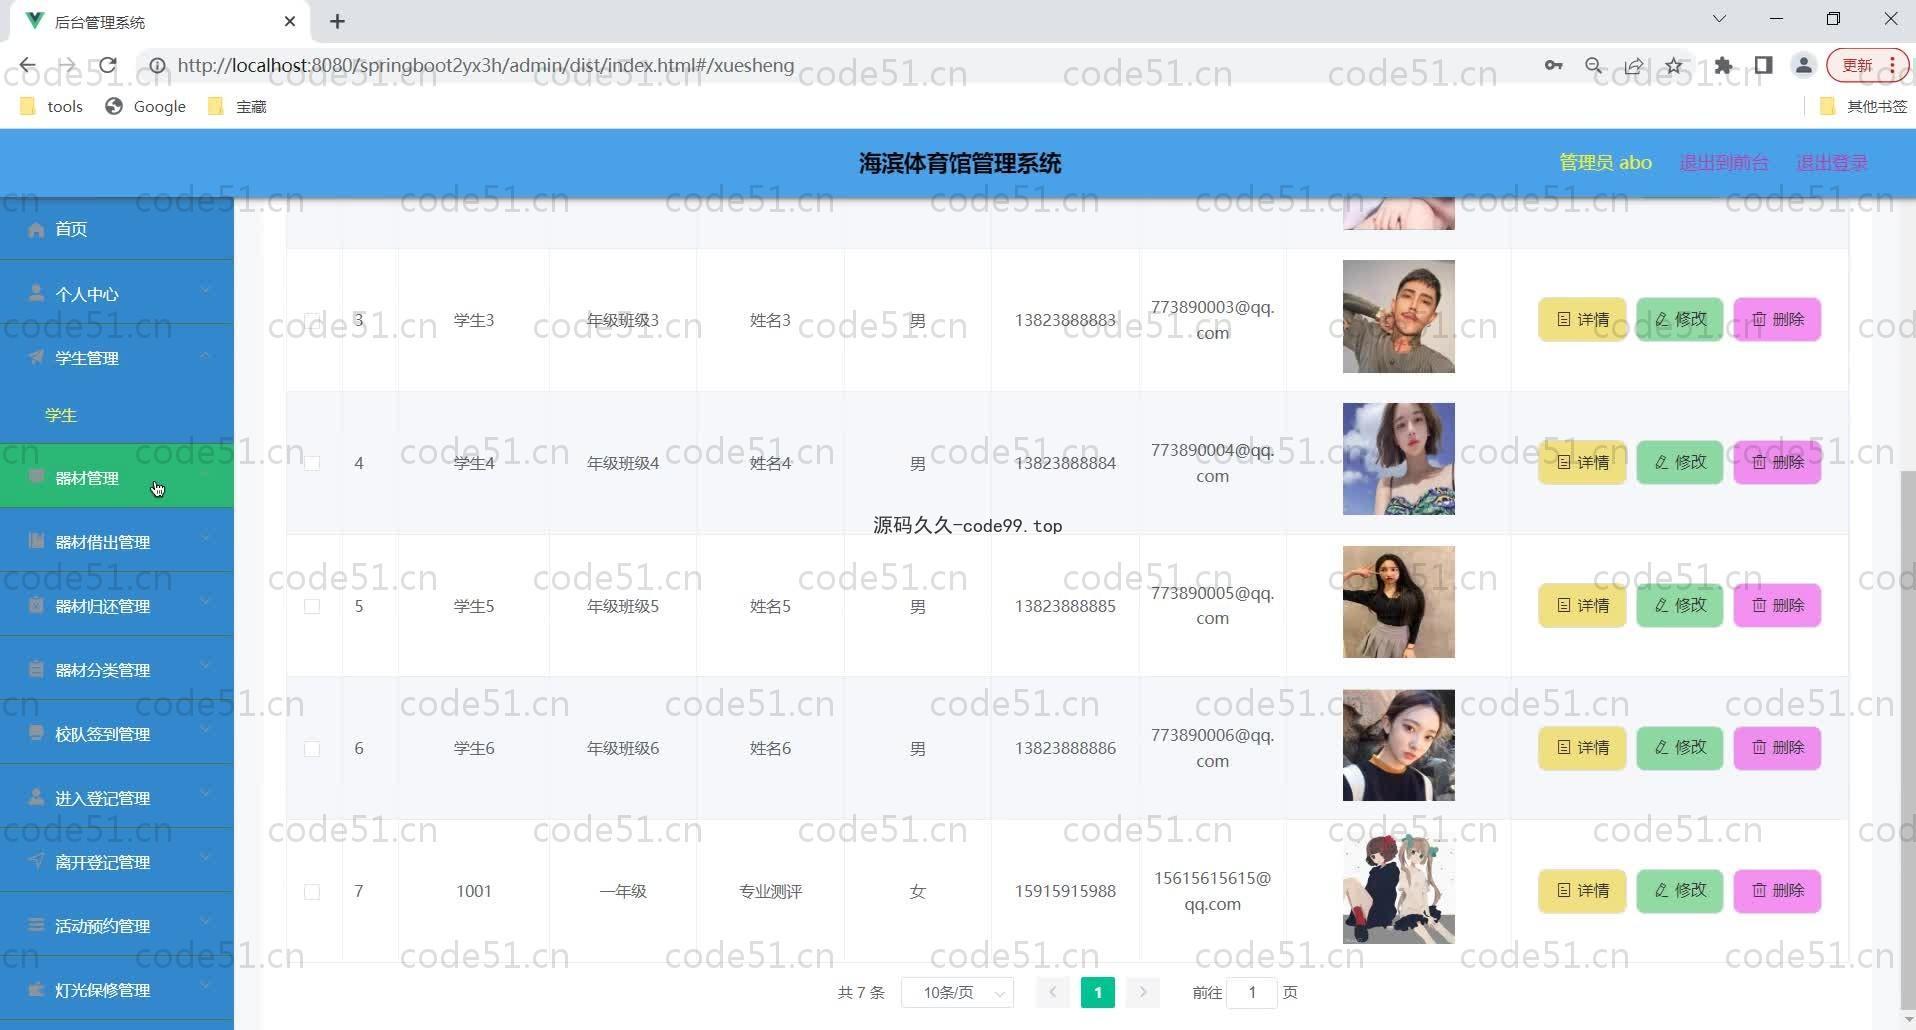Click the icon beside 校队签到管理
The image size is (1916, 1030).
[x=37, y=733]
